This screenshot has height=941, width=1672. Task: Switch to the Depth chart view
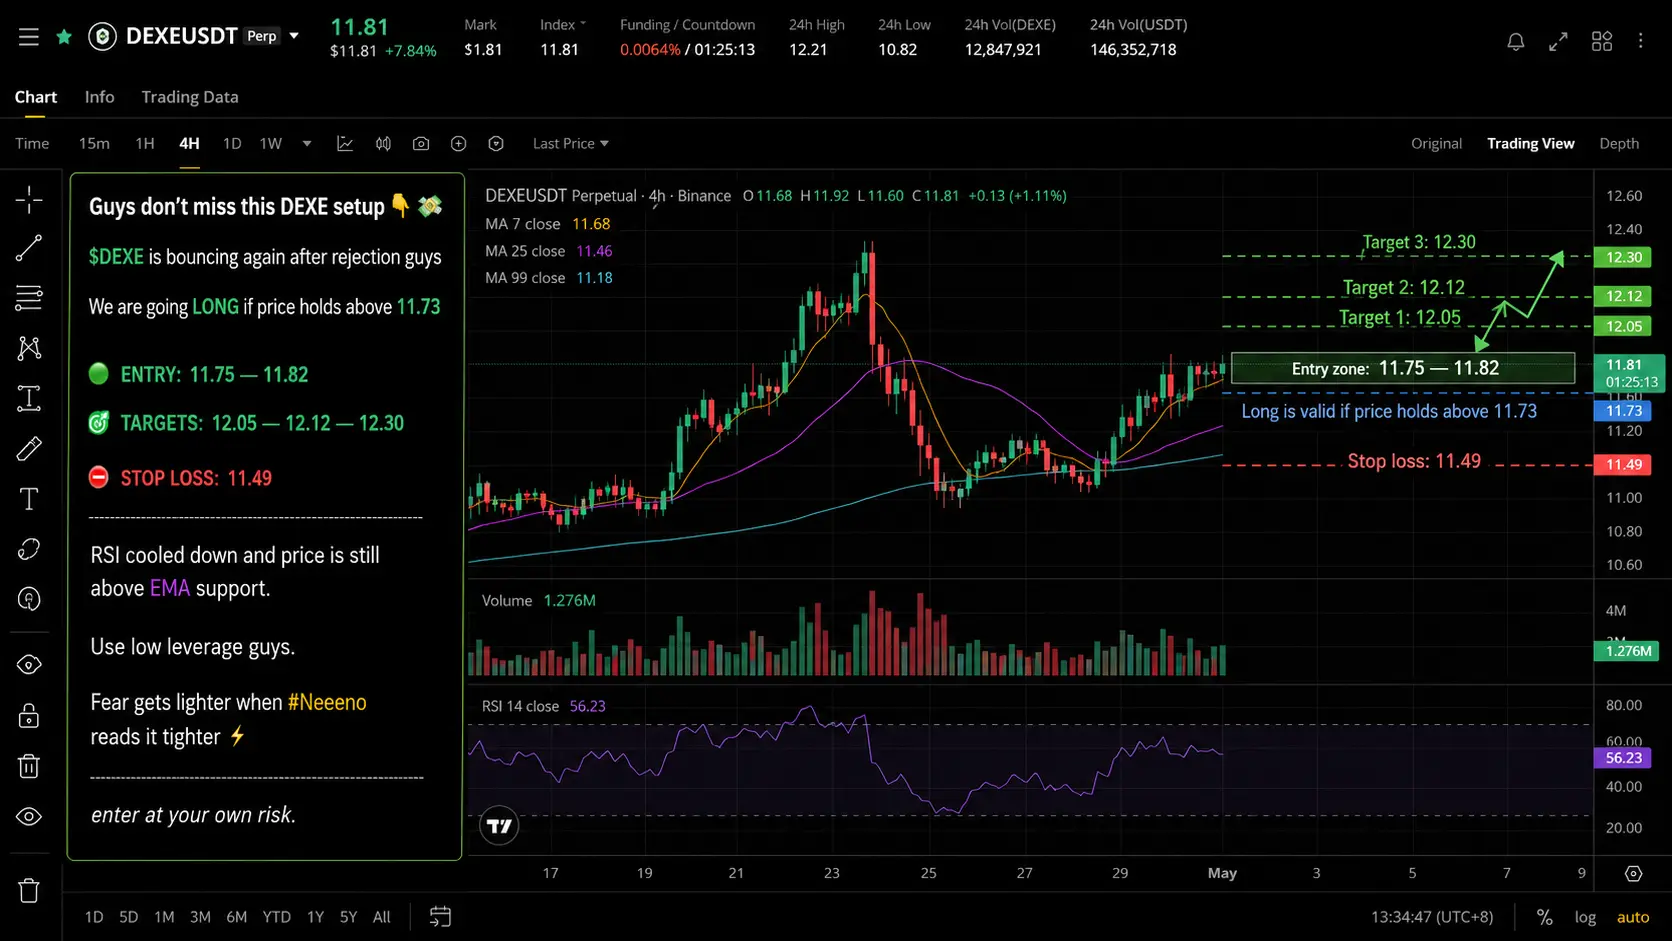1619,144
